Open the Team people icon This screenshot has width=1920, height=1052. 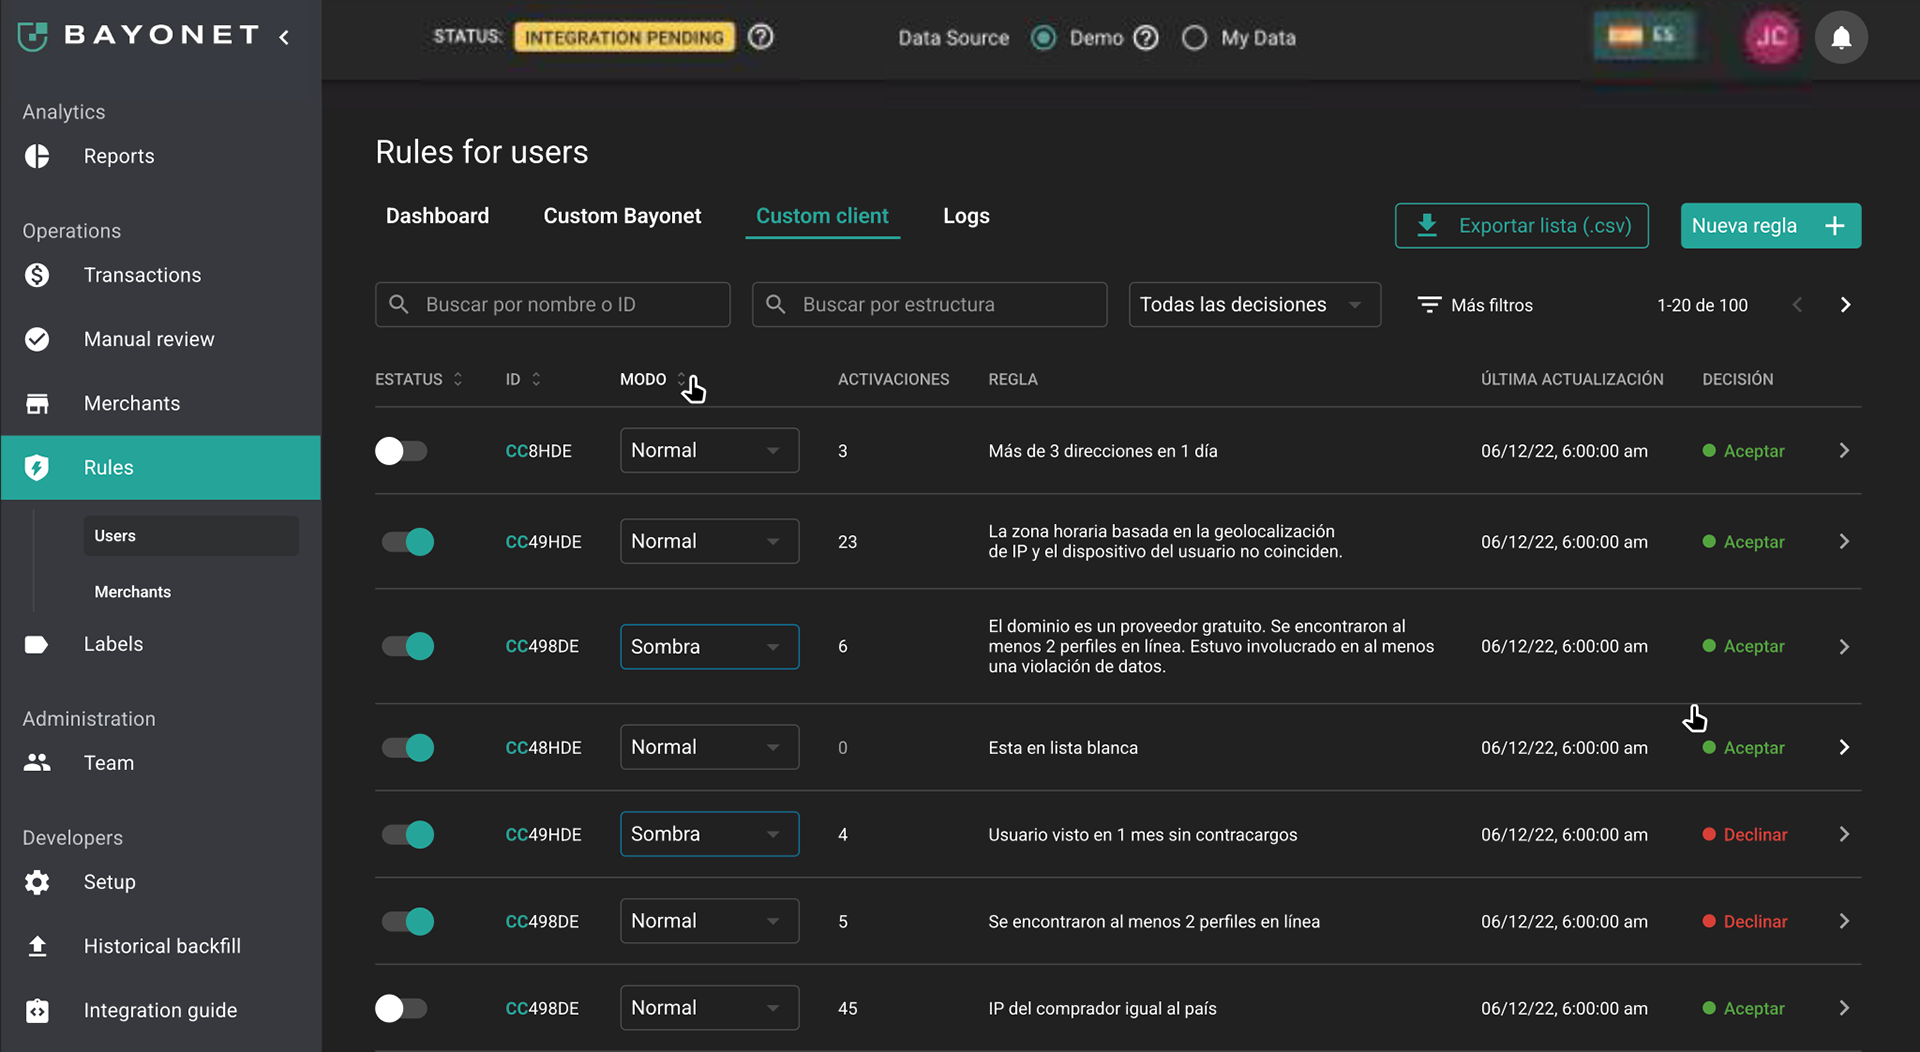(x=37, y=762)
